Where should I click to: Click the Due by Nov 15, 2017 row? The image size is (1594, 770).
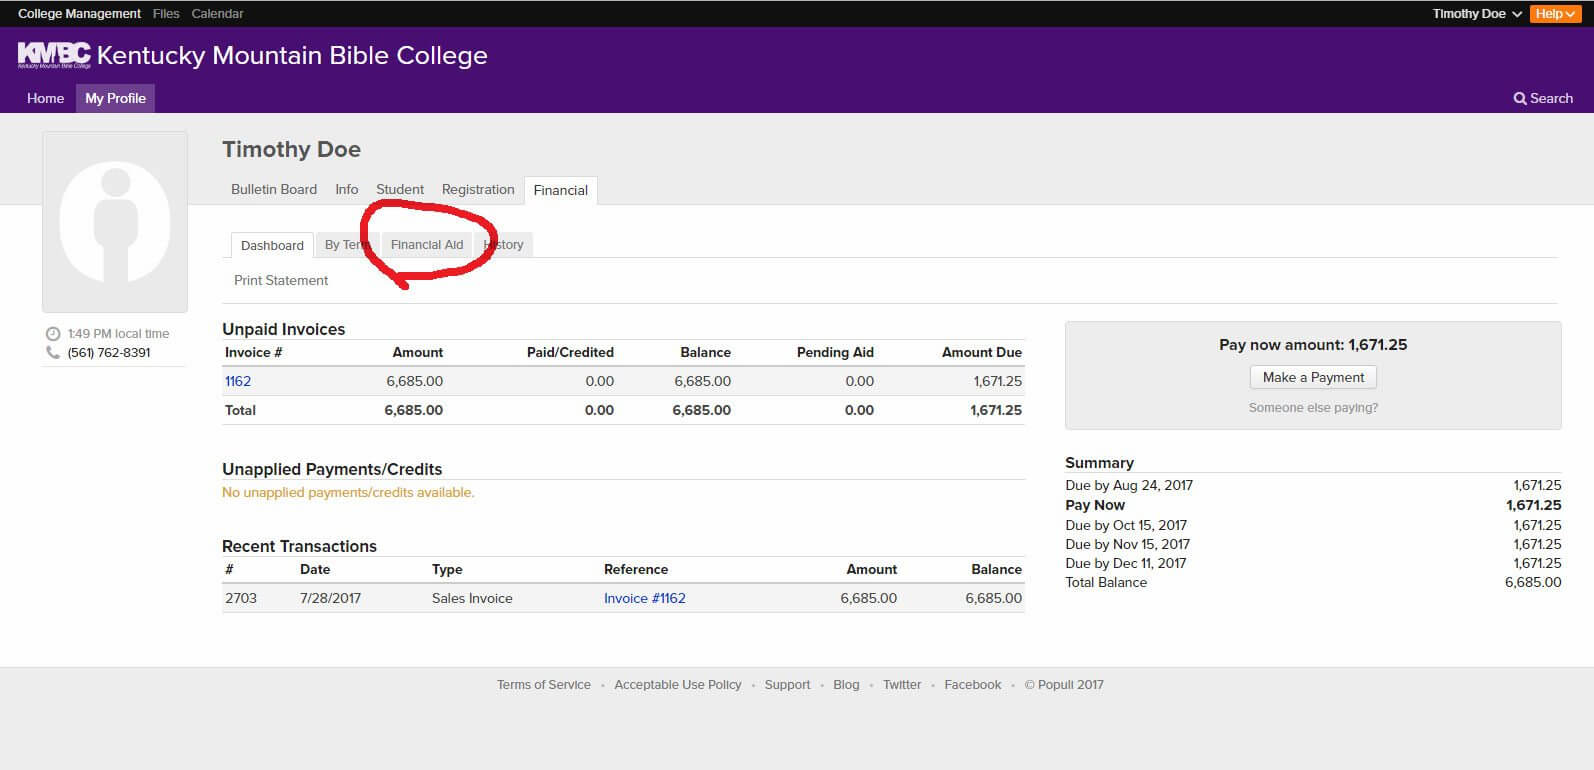click(1313, 544)
